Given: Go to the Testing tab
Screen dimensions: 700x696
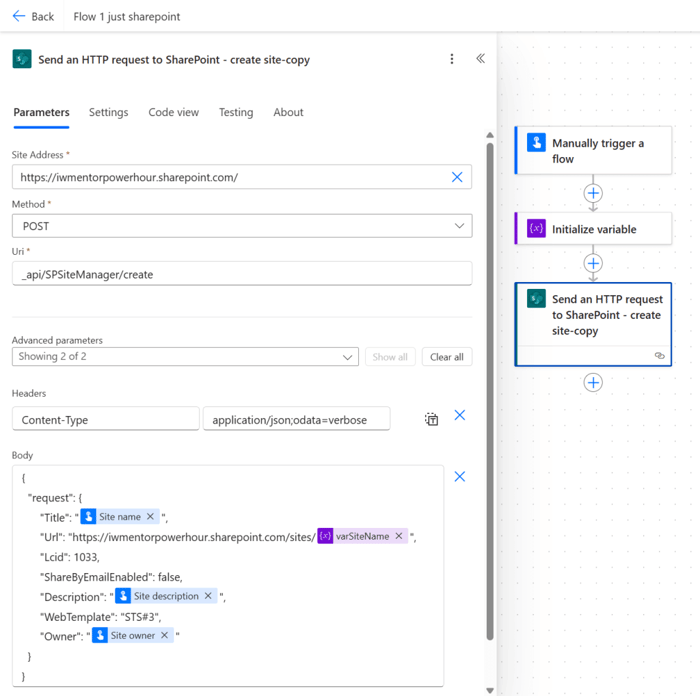Looking at the screenshot, I should tap(236, 113).
